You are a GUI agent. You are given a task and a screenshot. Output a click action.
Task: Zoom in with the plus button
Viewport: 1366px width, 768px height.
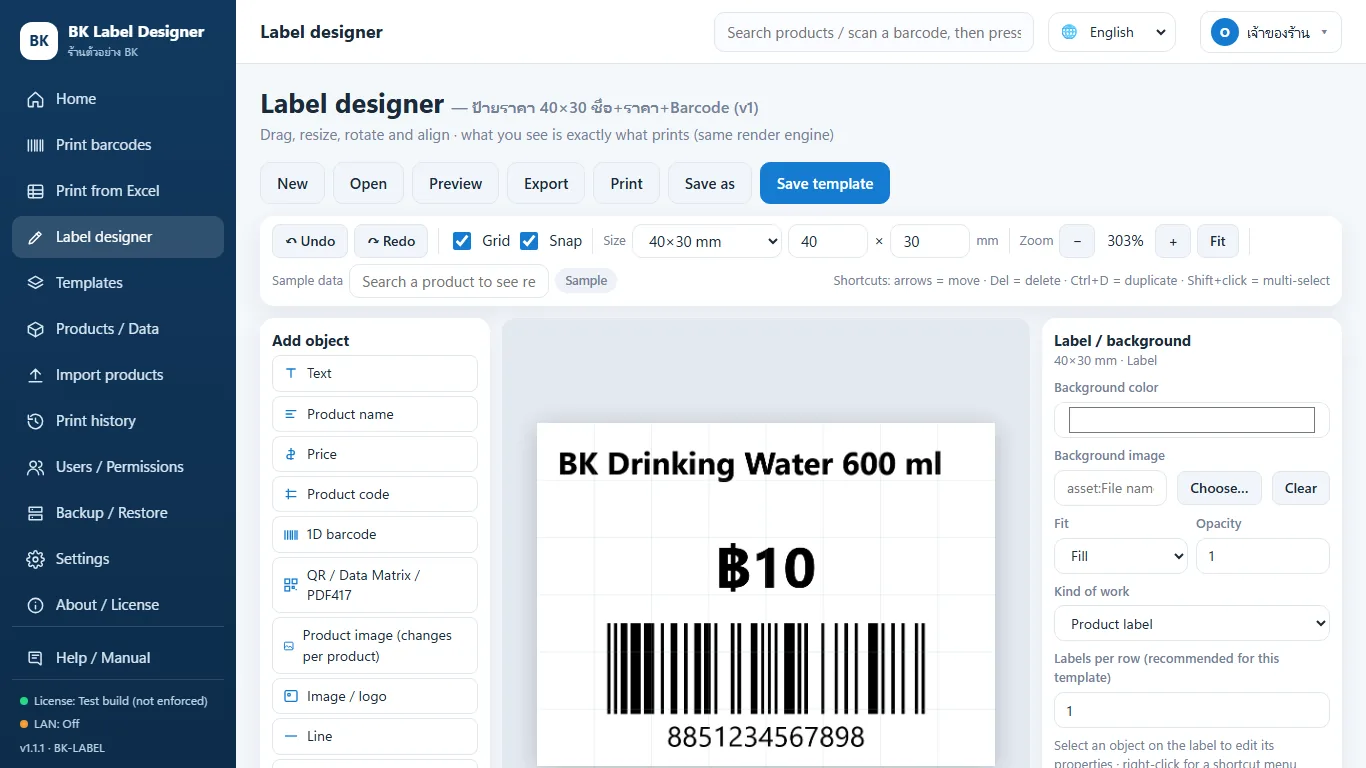pos(1173,241)
